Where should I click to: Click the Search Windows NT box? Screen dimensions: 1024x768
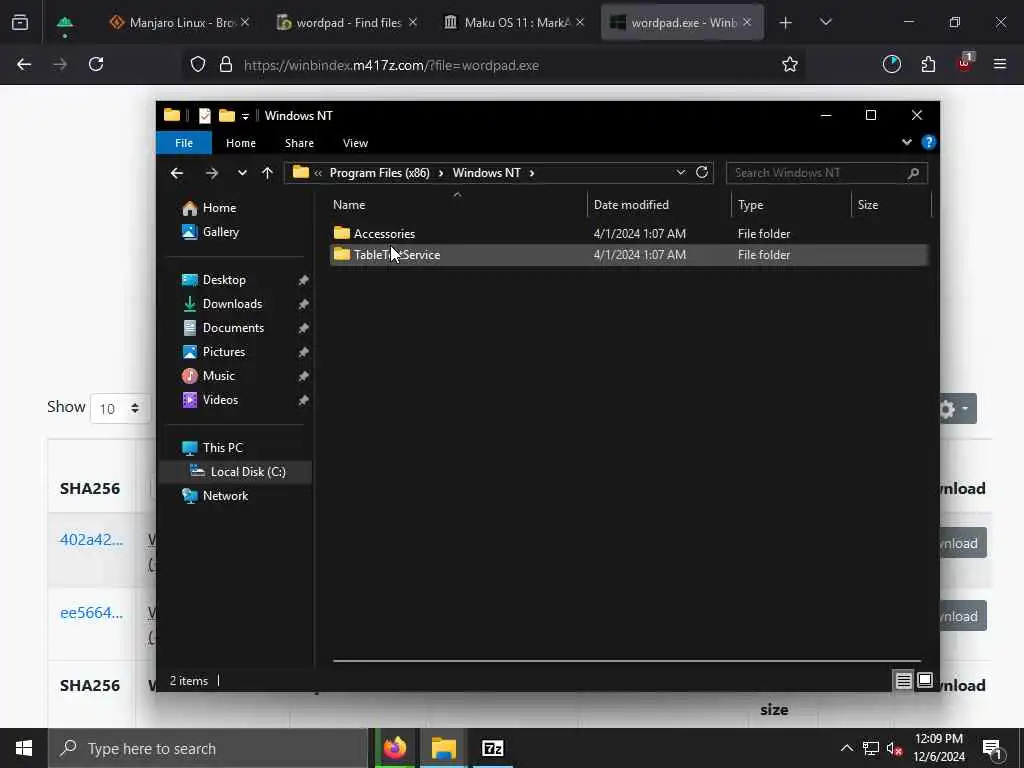pos(826,173)
